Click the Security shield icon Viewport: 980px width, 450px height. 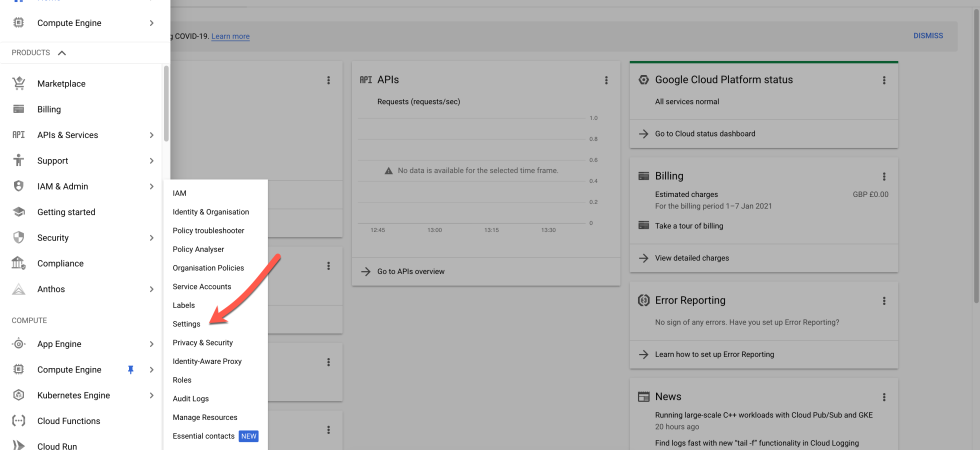coord(19,238)
